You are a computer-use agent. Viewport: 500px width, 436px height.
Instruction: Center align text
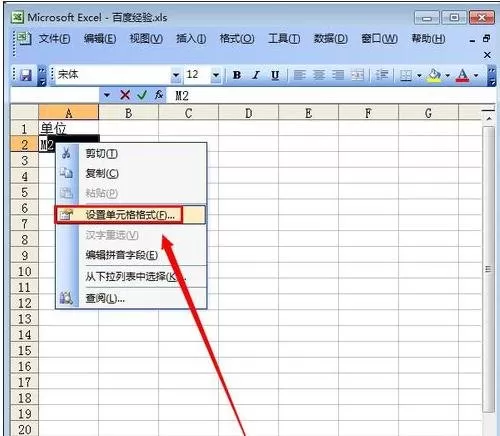pyautogui.click(x=319, y=75)
